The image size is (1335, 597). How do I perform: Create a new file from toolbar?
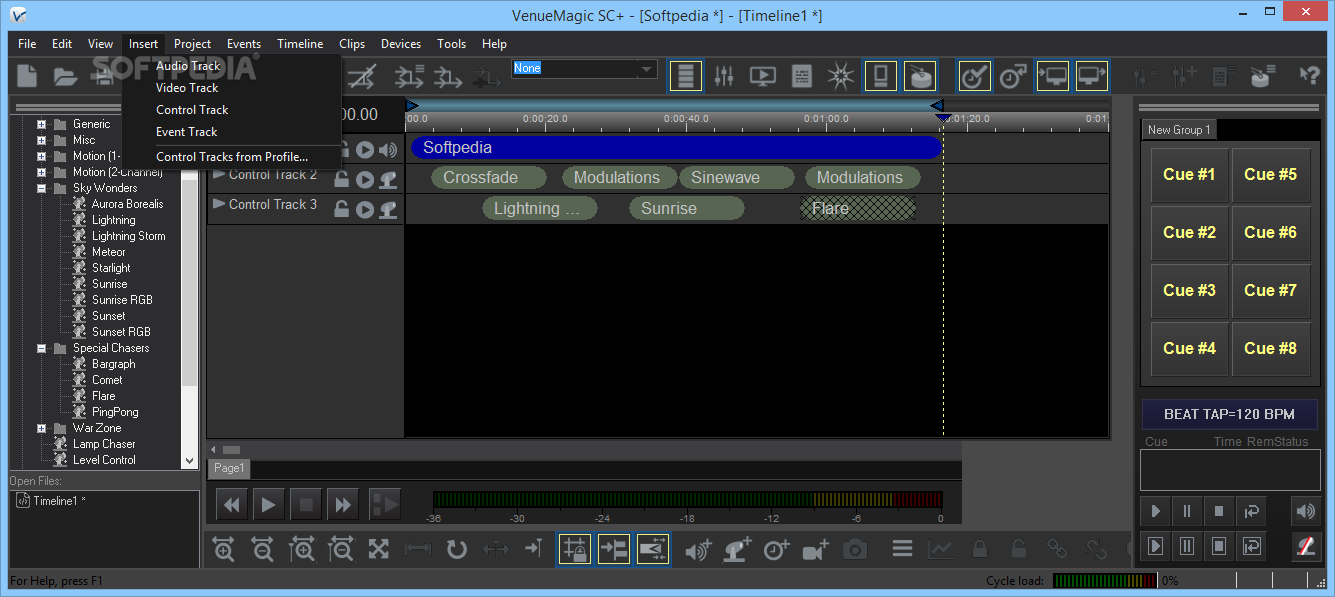point(27,76)
